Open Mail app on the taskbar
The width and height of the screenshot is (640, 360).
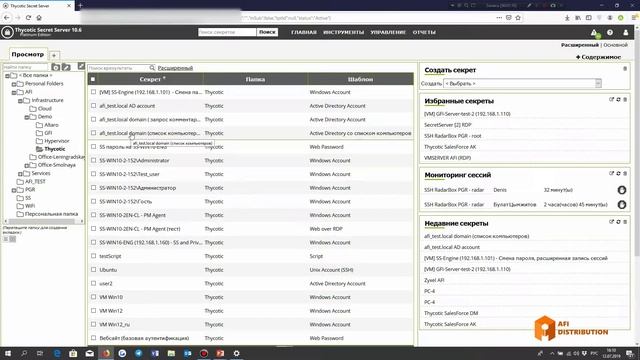[89, 353]
